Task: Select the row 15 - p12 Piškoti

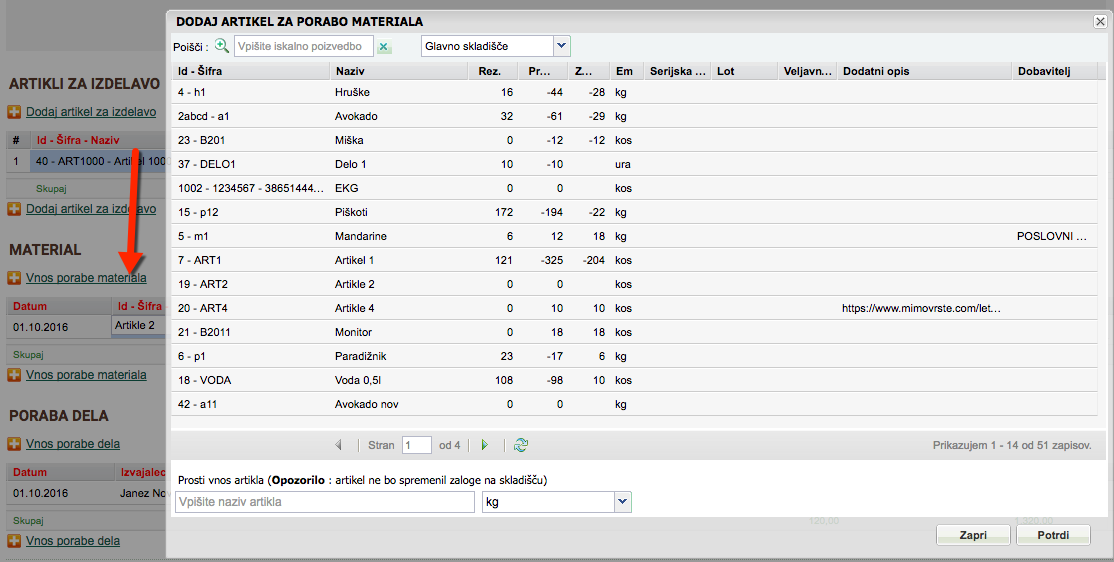Action: 634,212
